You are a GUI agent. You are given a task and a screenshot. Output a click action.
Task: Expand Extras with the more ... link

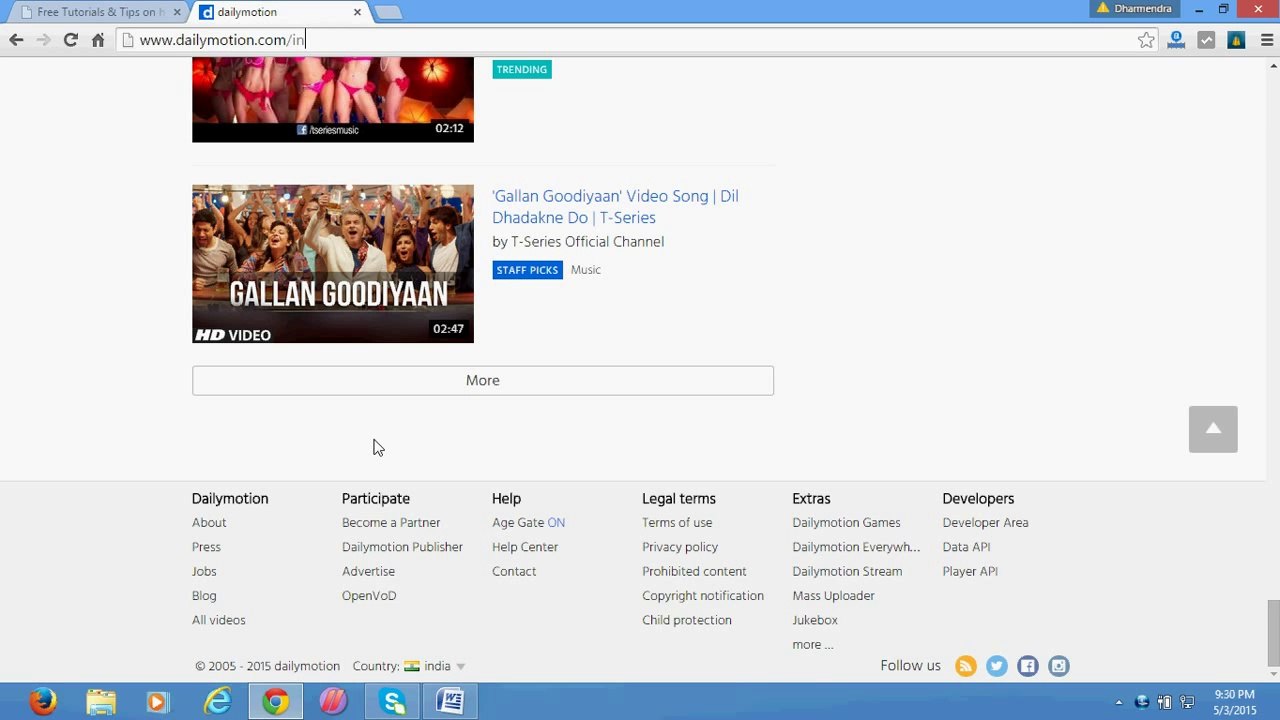[x=812, y=645]
